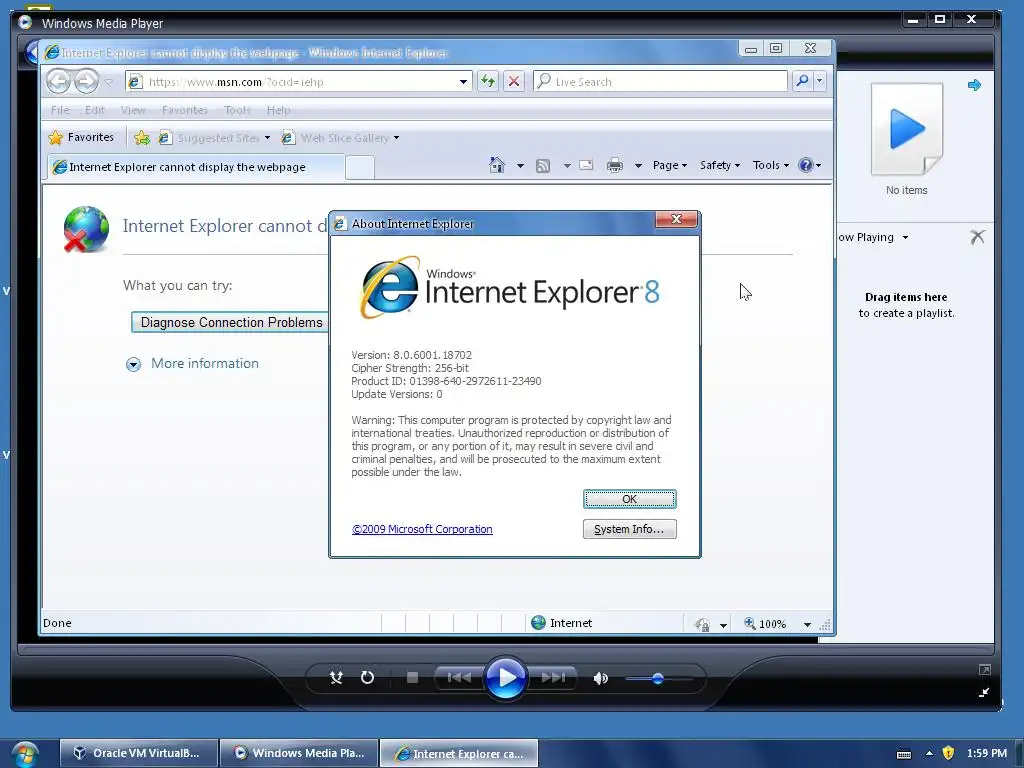Close the About Internet Explorer dialog
The width and height of the screenshot is (1024, 768).
pos(677,219)
